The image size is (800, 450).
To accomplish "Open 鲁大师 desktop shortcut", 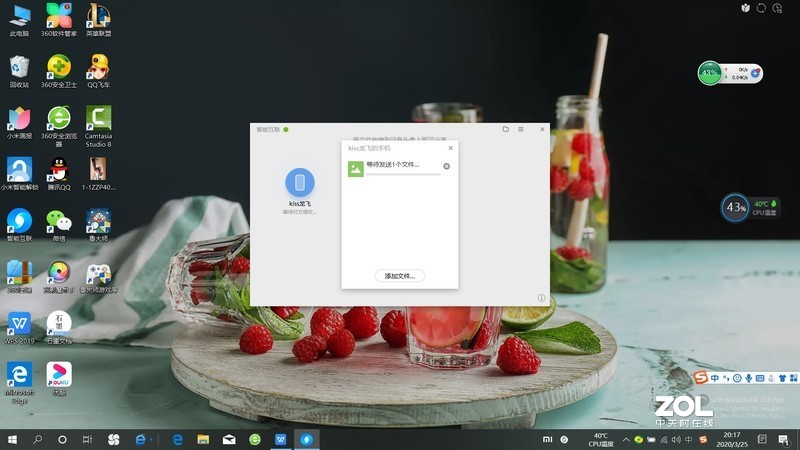I will tap(98, 225).
